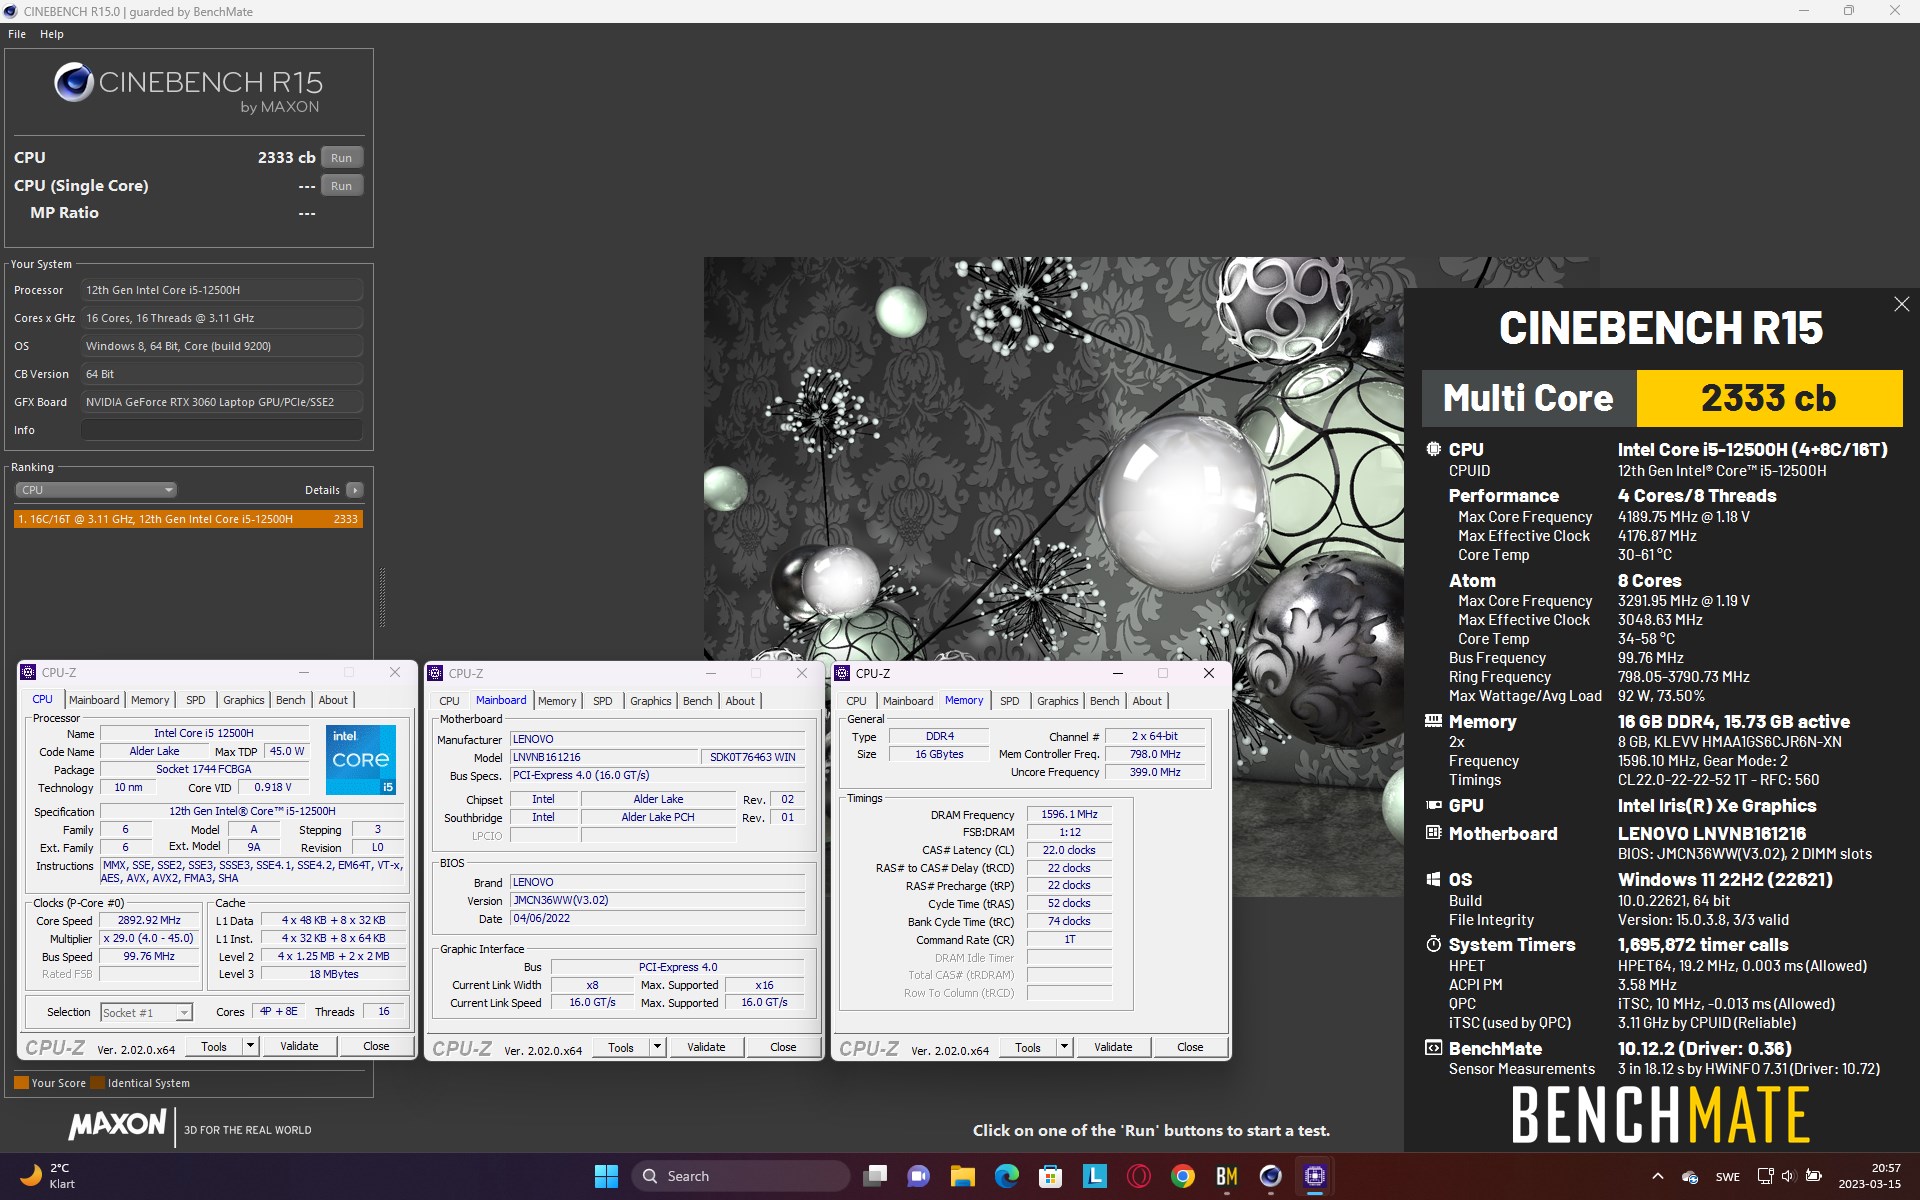1920x1200 pixels.
Task: Open Graphics tab in first CPU-Z window
Action: (244, 700)
